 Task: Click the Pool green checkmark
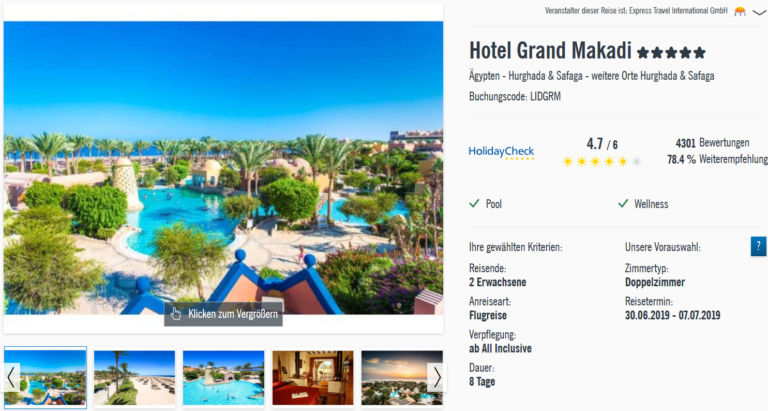point(474,203)
